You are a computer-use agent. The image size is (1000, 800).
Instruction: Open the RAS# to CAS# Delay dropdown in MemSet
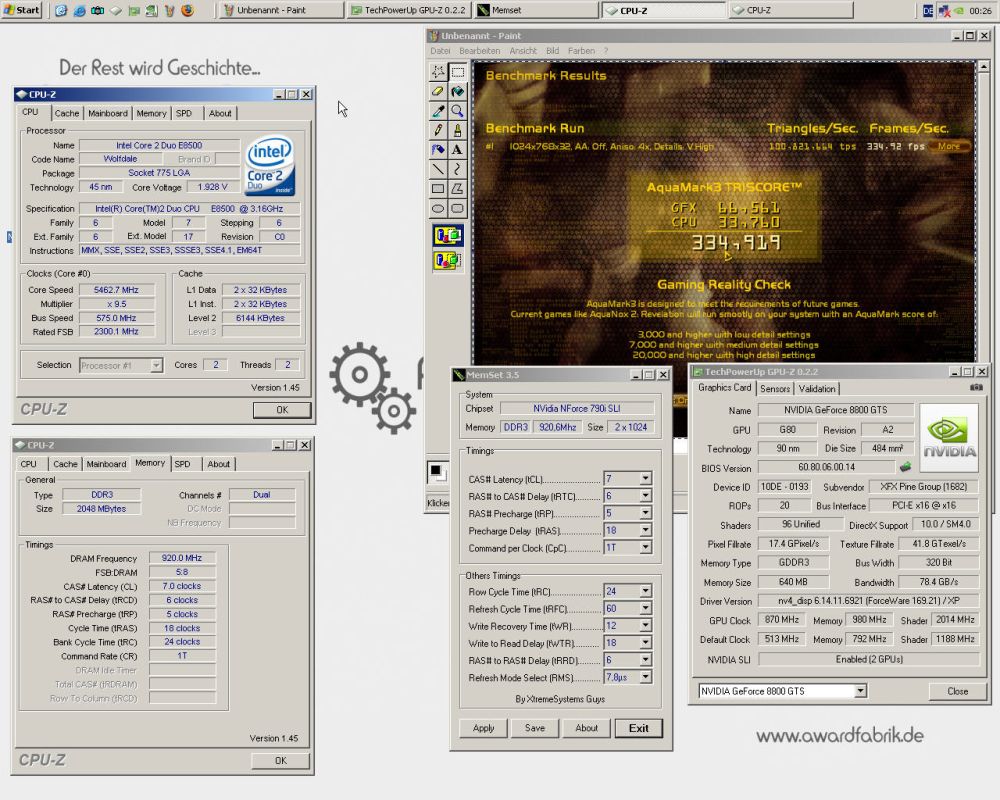coord(645,496)
